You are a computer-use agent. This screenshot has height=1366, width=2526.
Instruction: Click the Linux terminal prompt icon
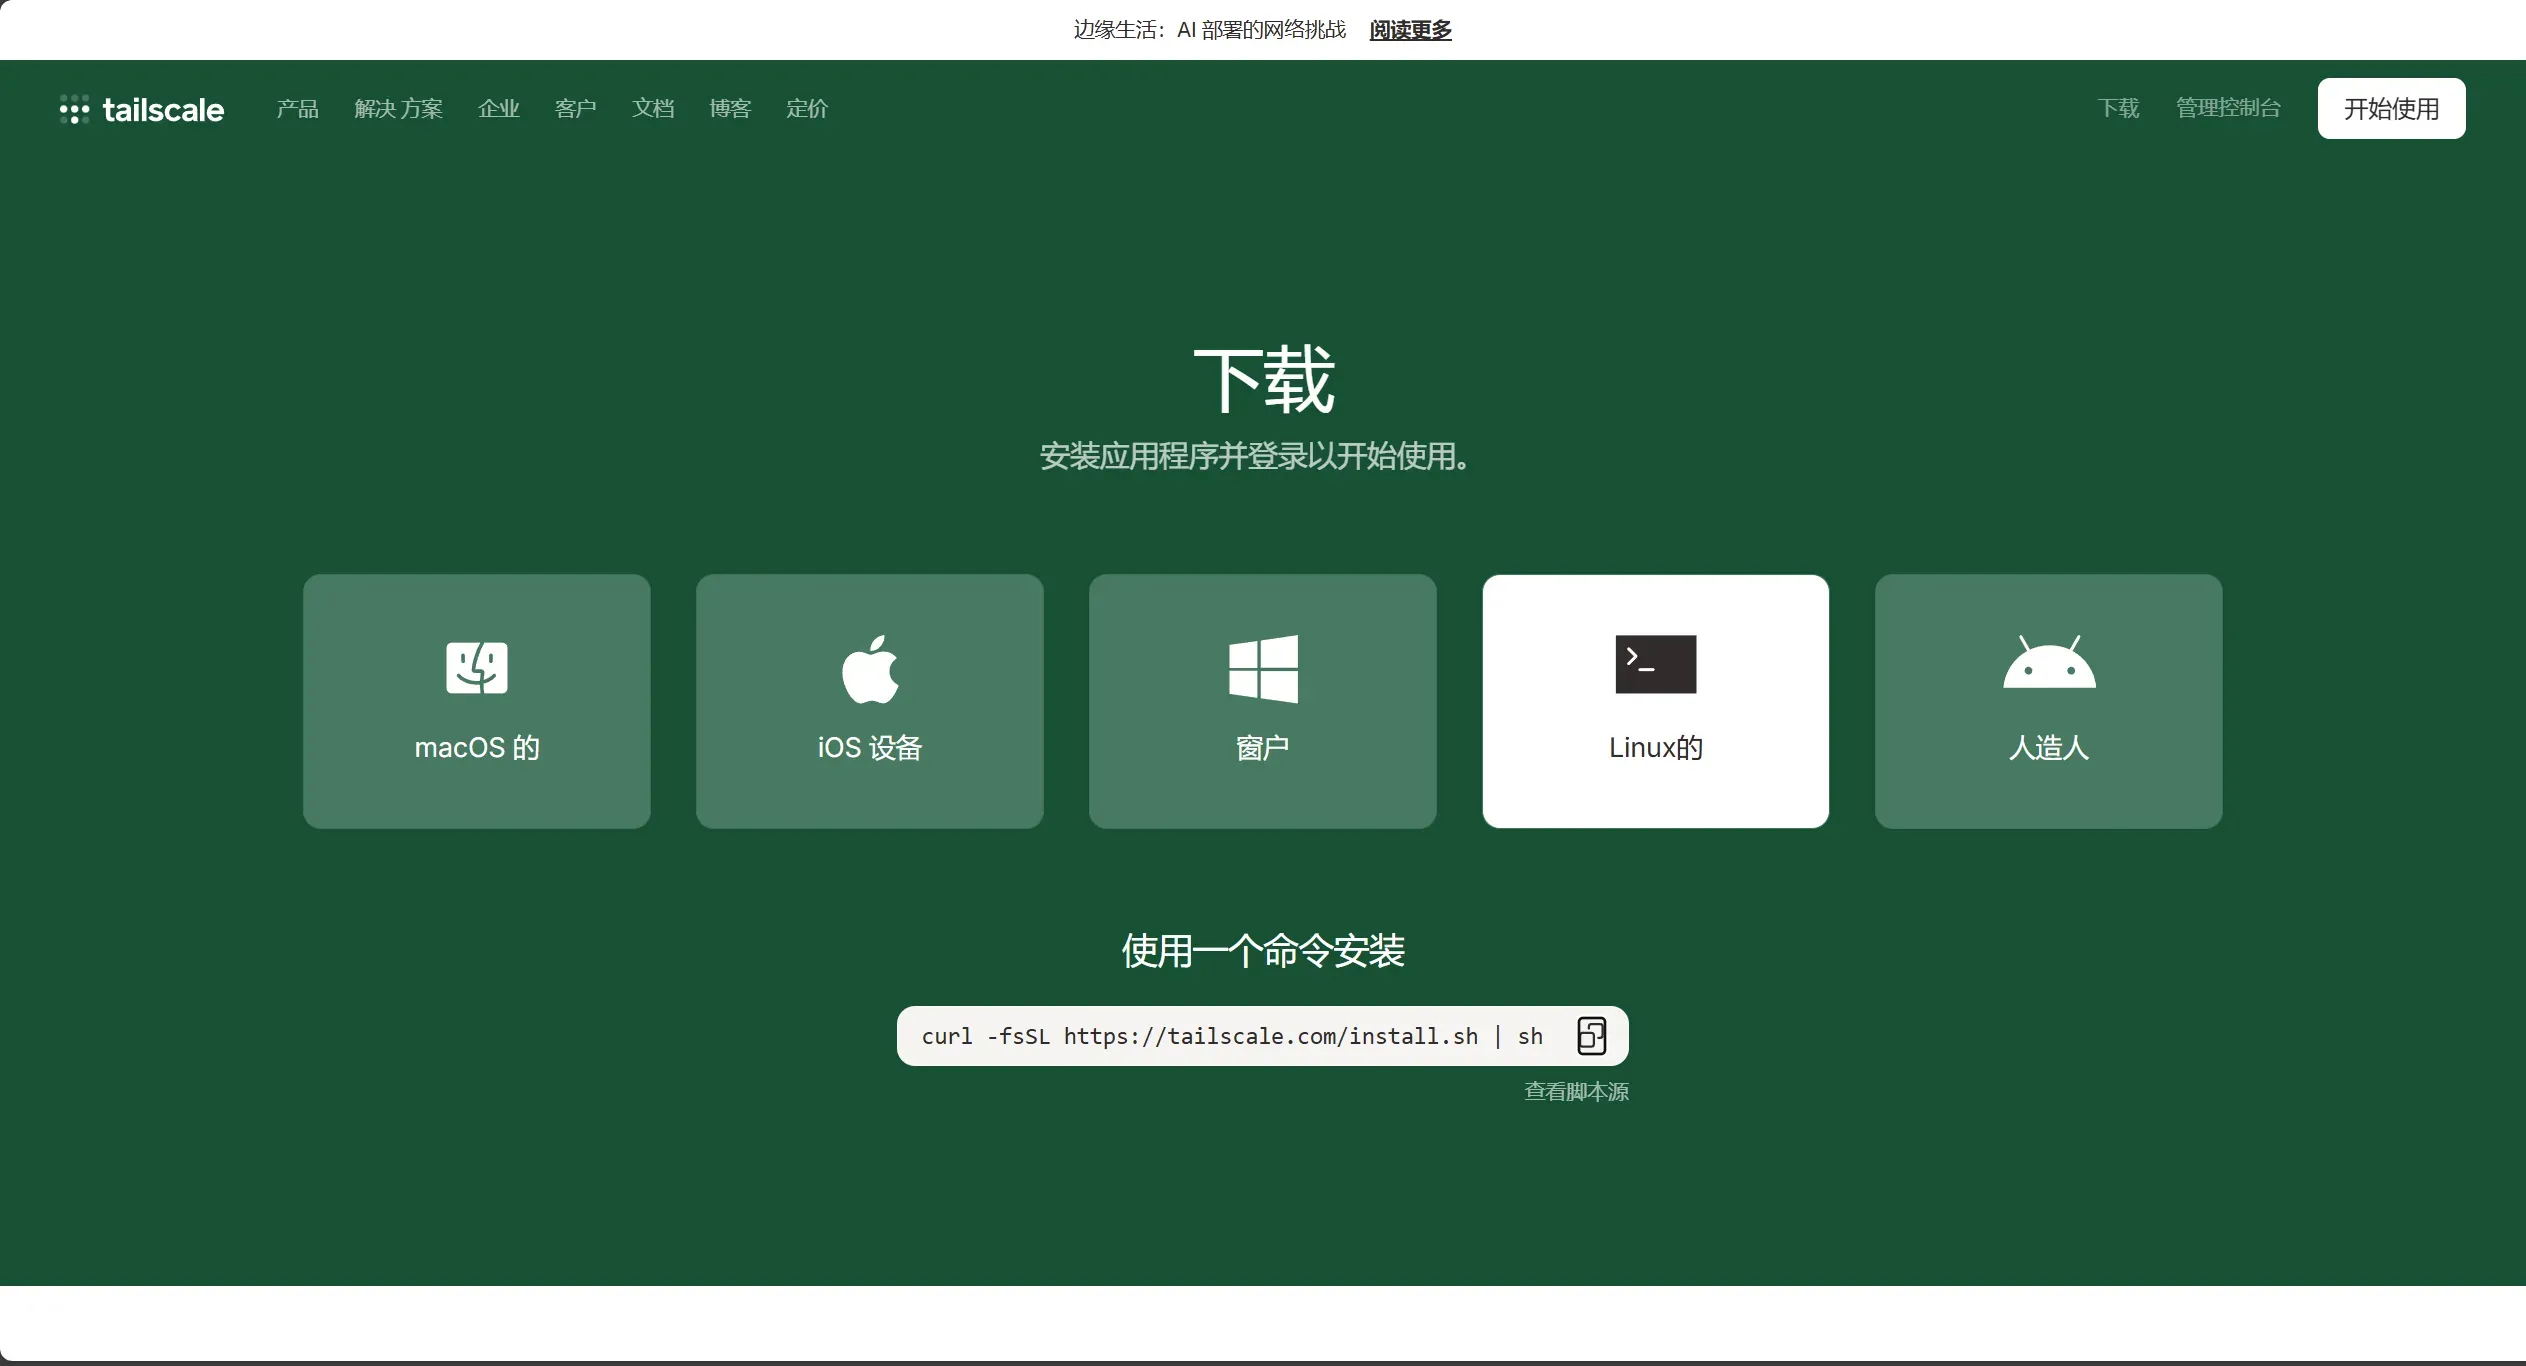pyautogui.click(x=1655, y=664)
